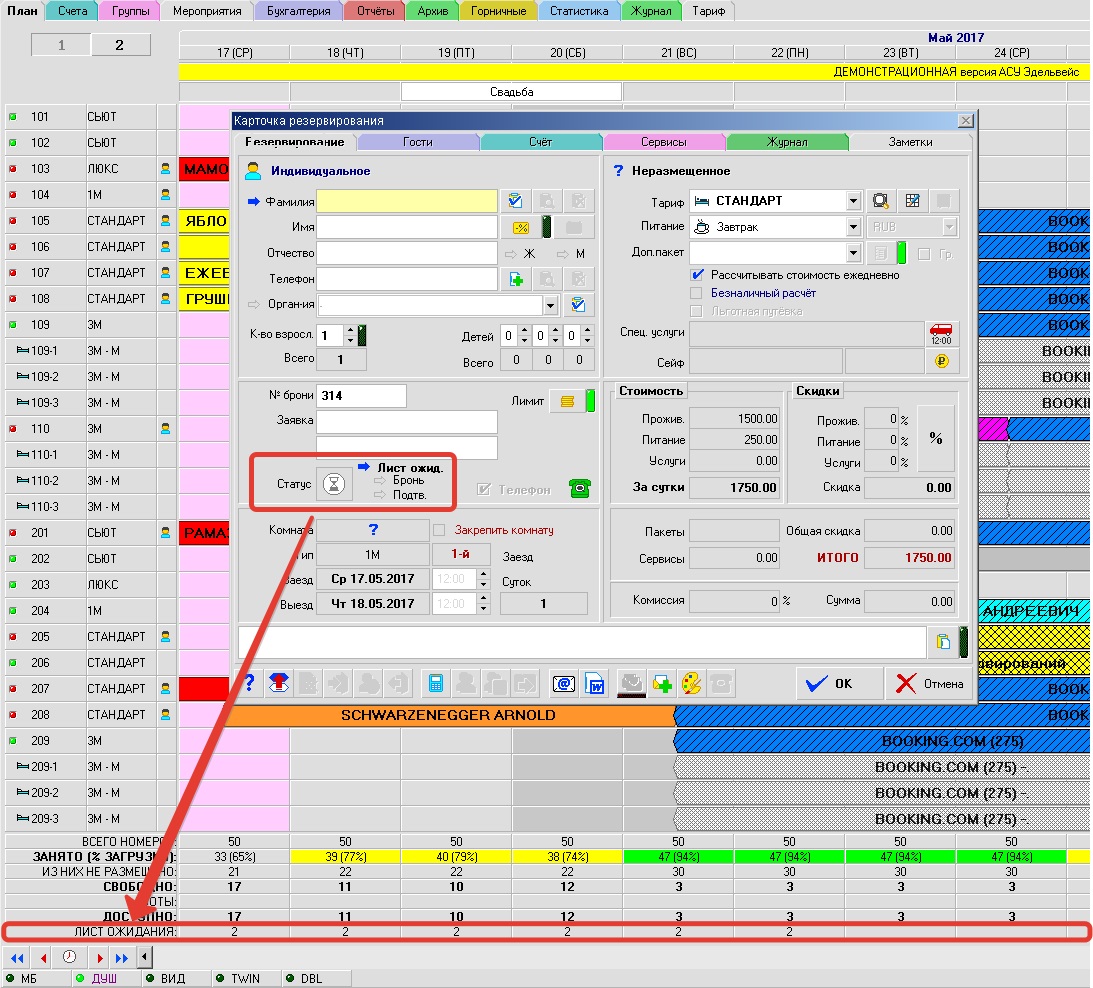The width and height of the screenshot is (1093, 988).
Task: Step back one day with red left arrow
Action: 44,958
